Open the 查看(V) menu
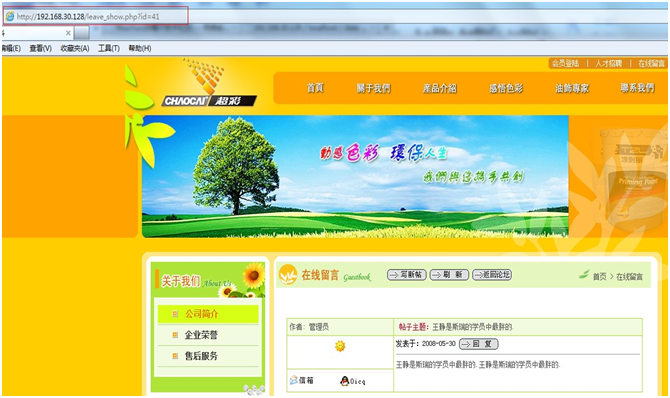The width and height of the screenshot is (670, 398). [x=41, y=48]
